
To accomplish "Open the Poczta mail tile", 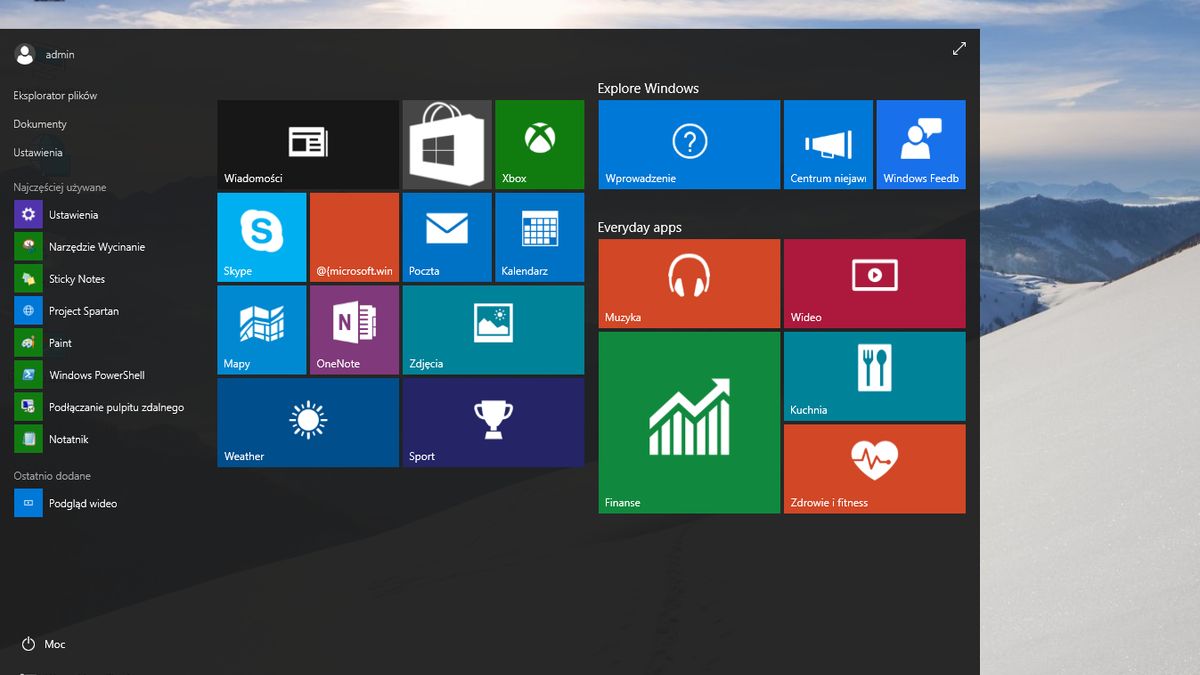I will (447, 237).
